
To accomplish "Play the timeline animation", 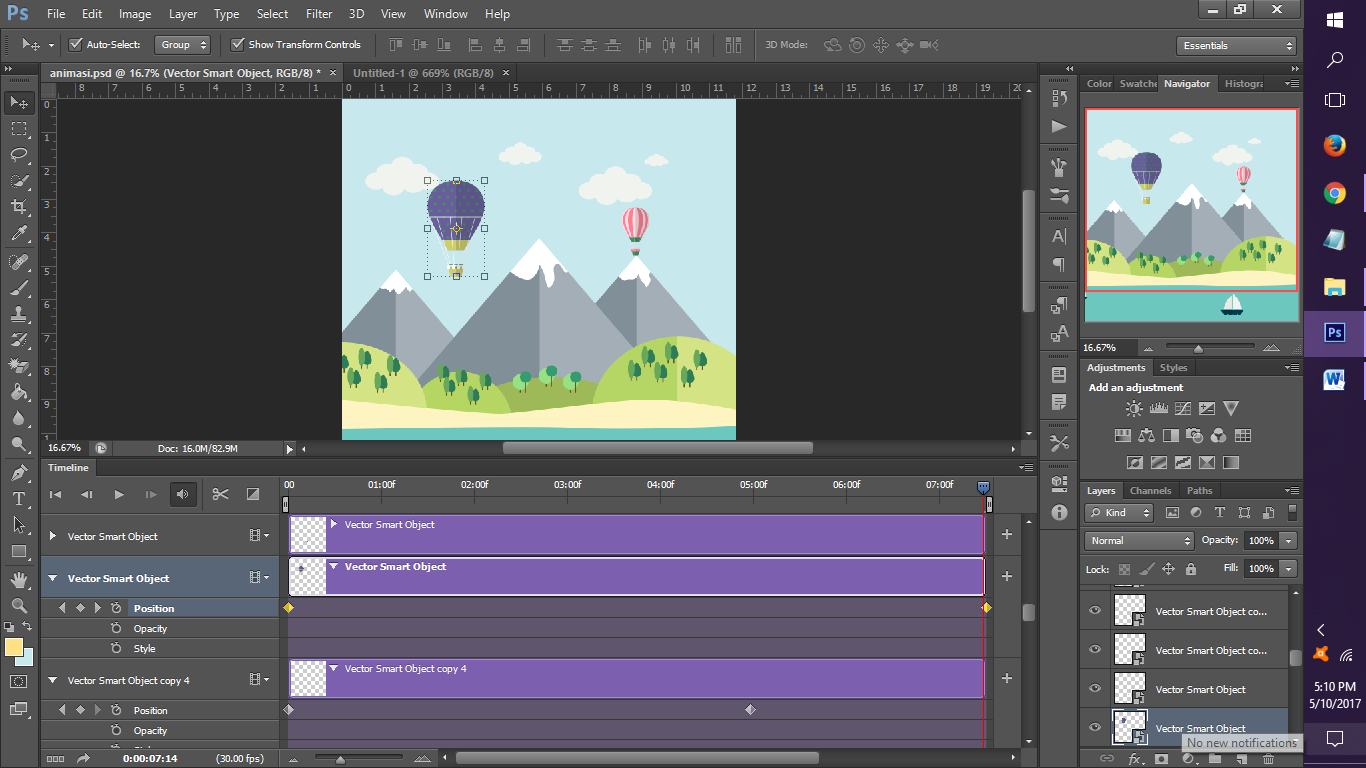I will click(x=119, y=494).
